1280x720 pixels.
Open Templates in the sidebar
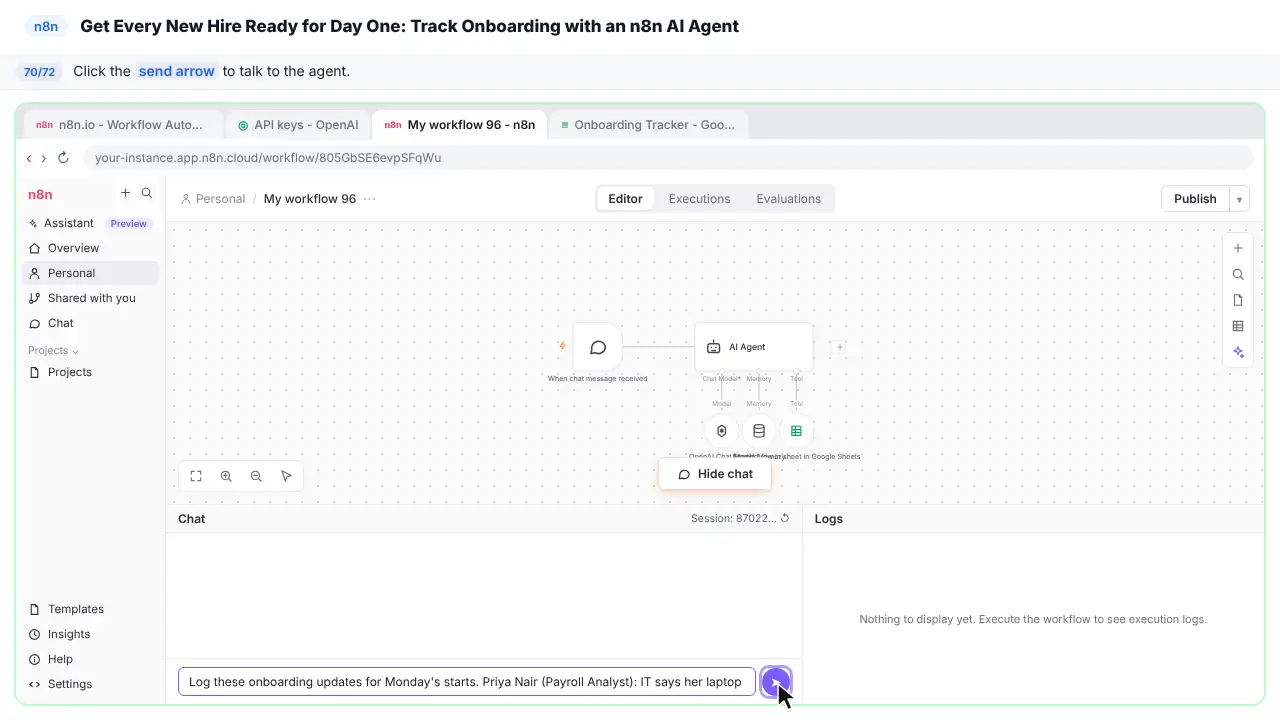tap(76, 609)
